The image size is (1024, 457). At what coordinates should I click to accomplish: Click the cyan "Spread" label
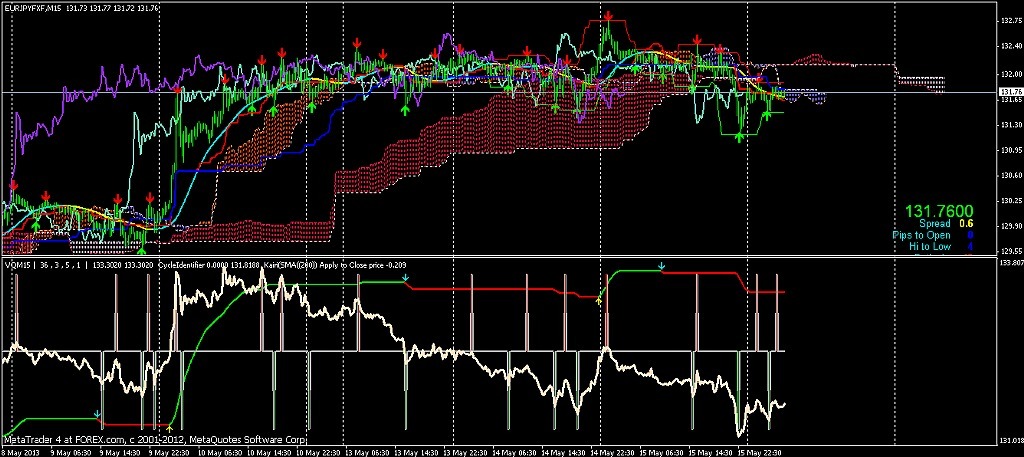[x=935, y=223]
